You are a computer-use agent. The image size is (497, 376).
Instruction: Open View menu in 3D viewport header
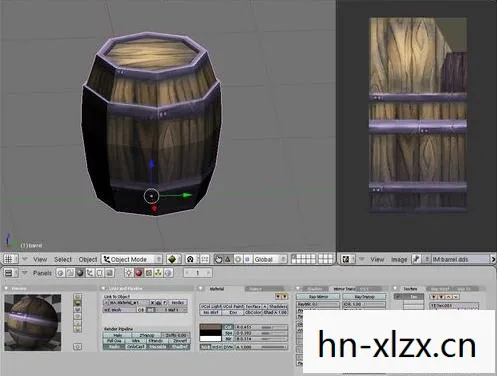tap(40, 259)
